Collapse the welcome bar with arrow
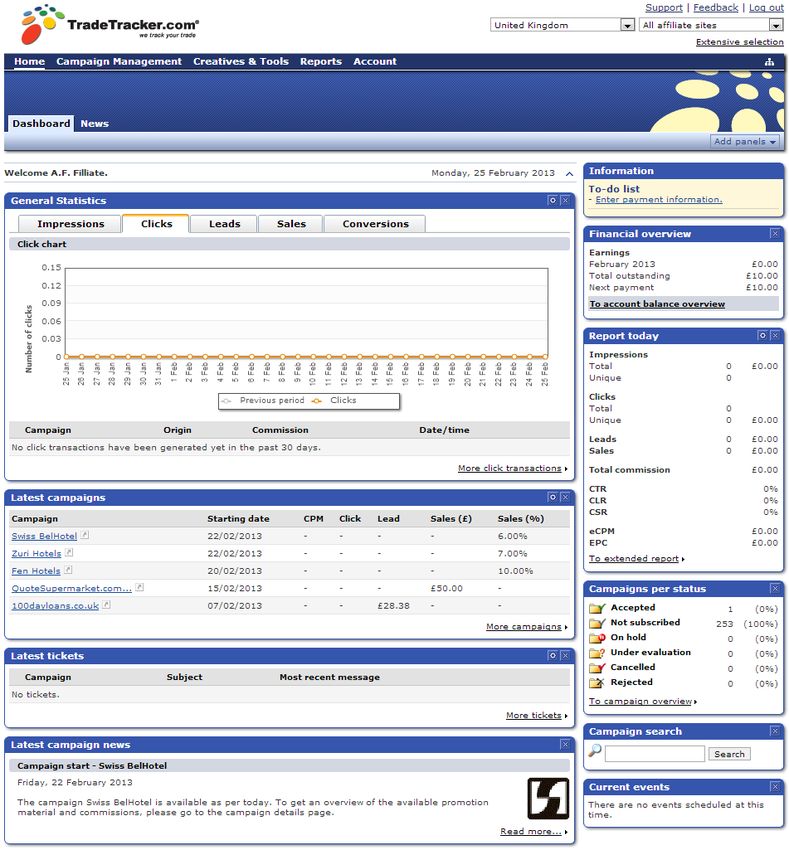 pos(569,174)
